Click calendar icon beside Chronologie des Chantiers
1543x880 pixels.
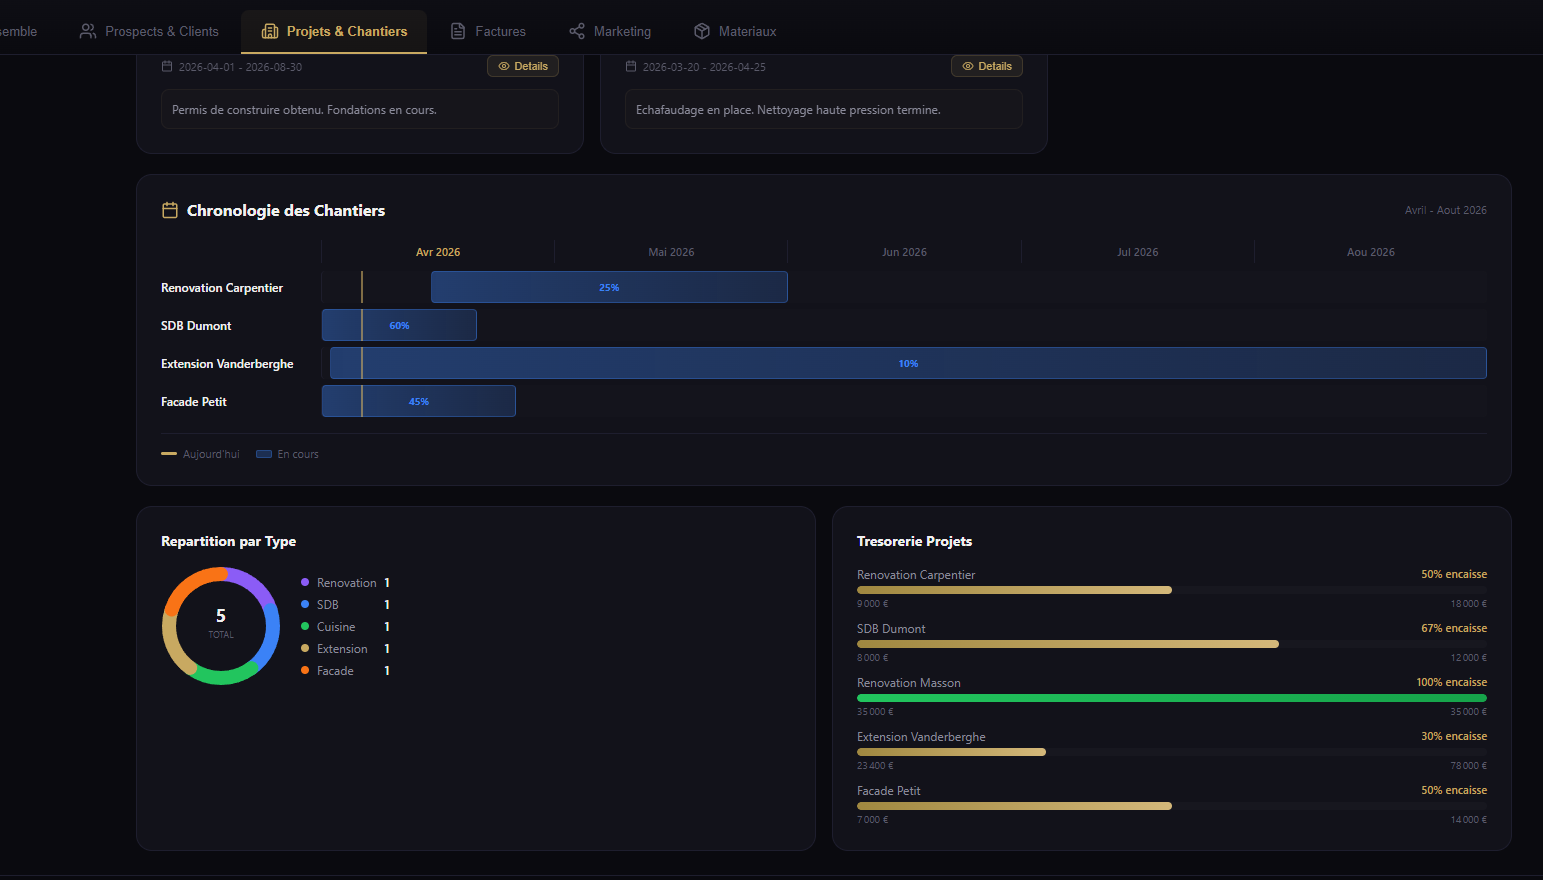[x=170, y=210]
